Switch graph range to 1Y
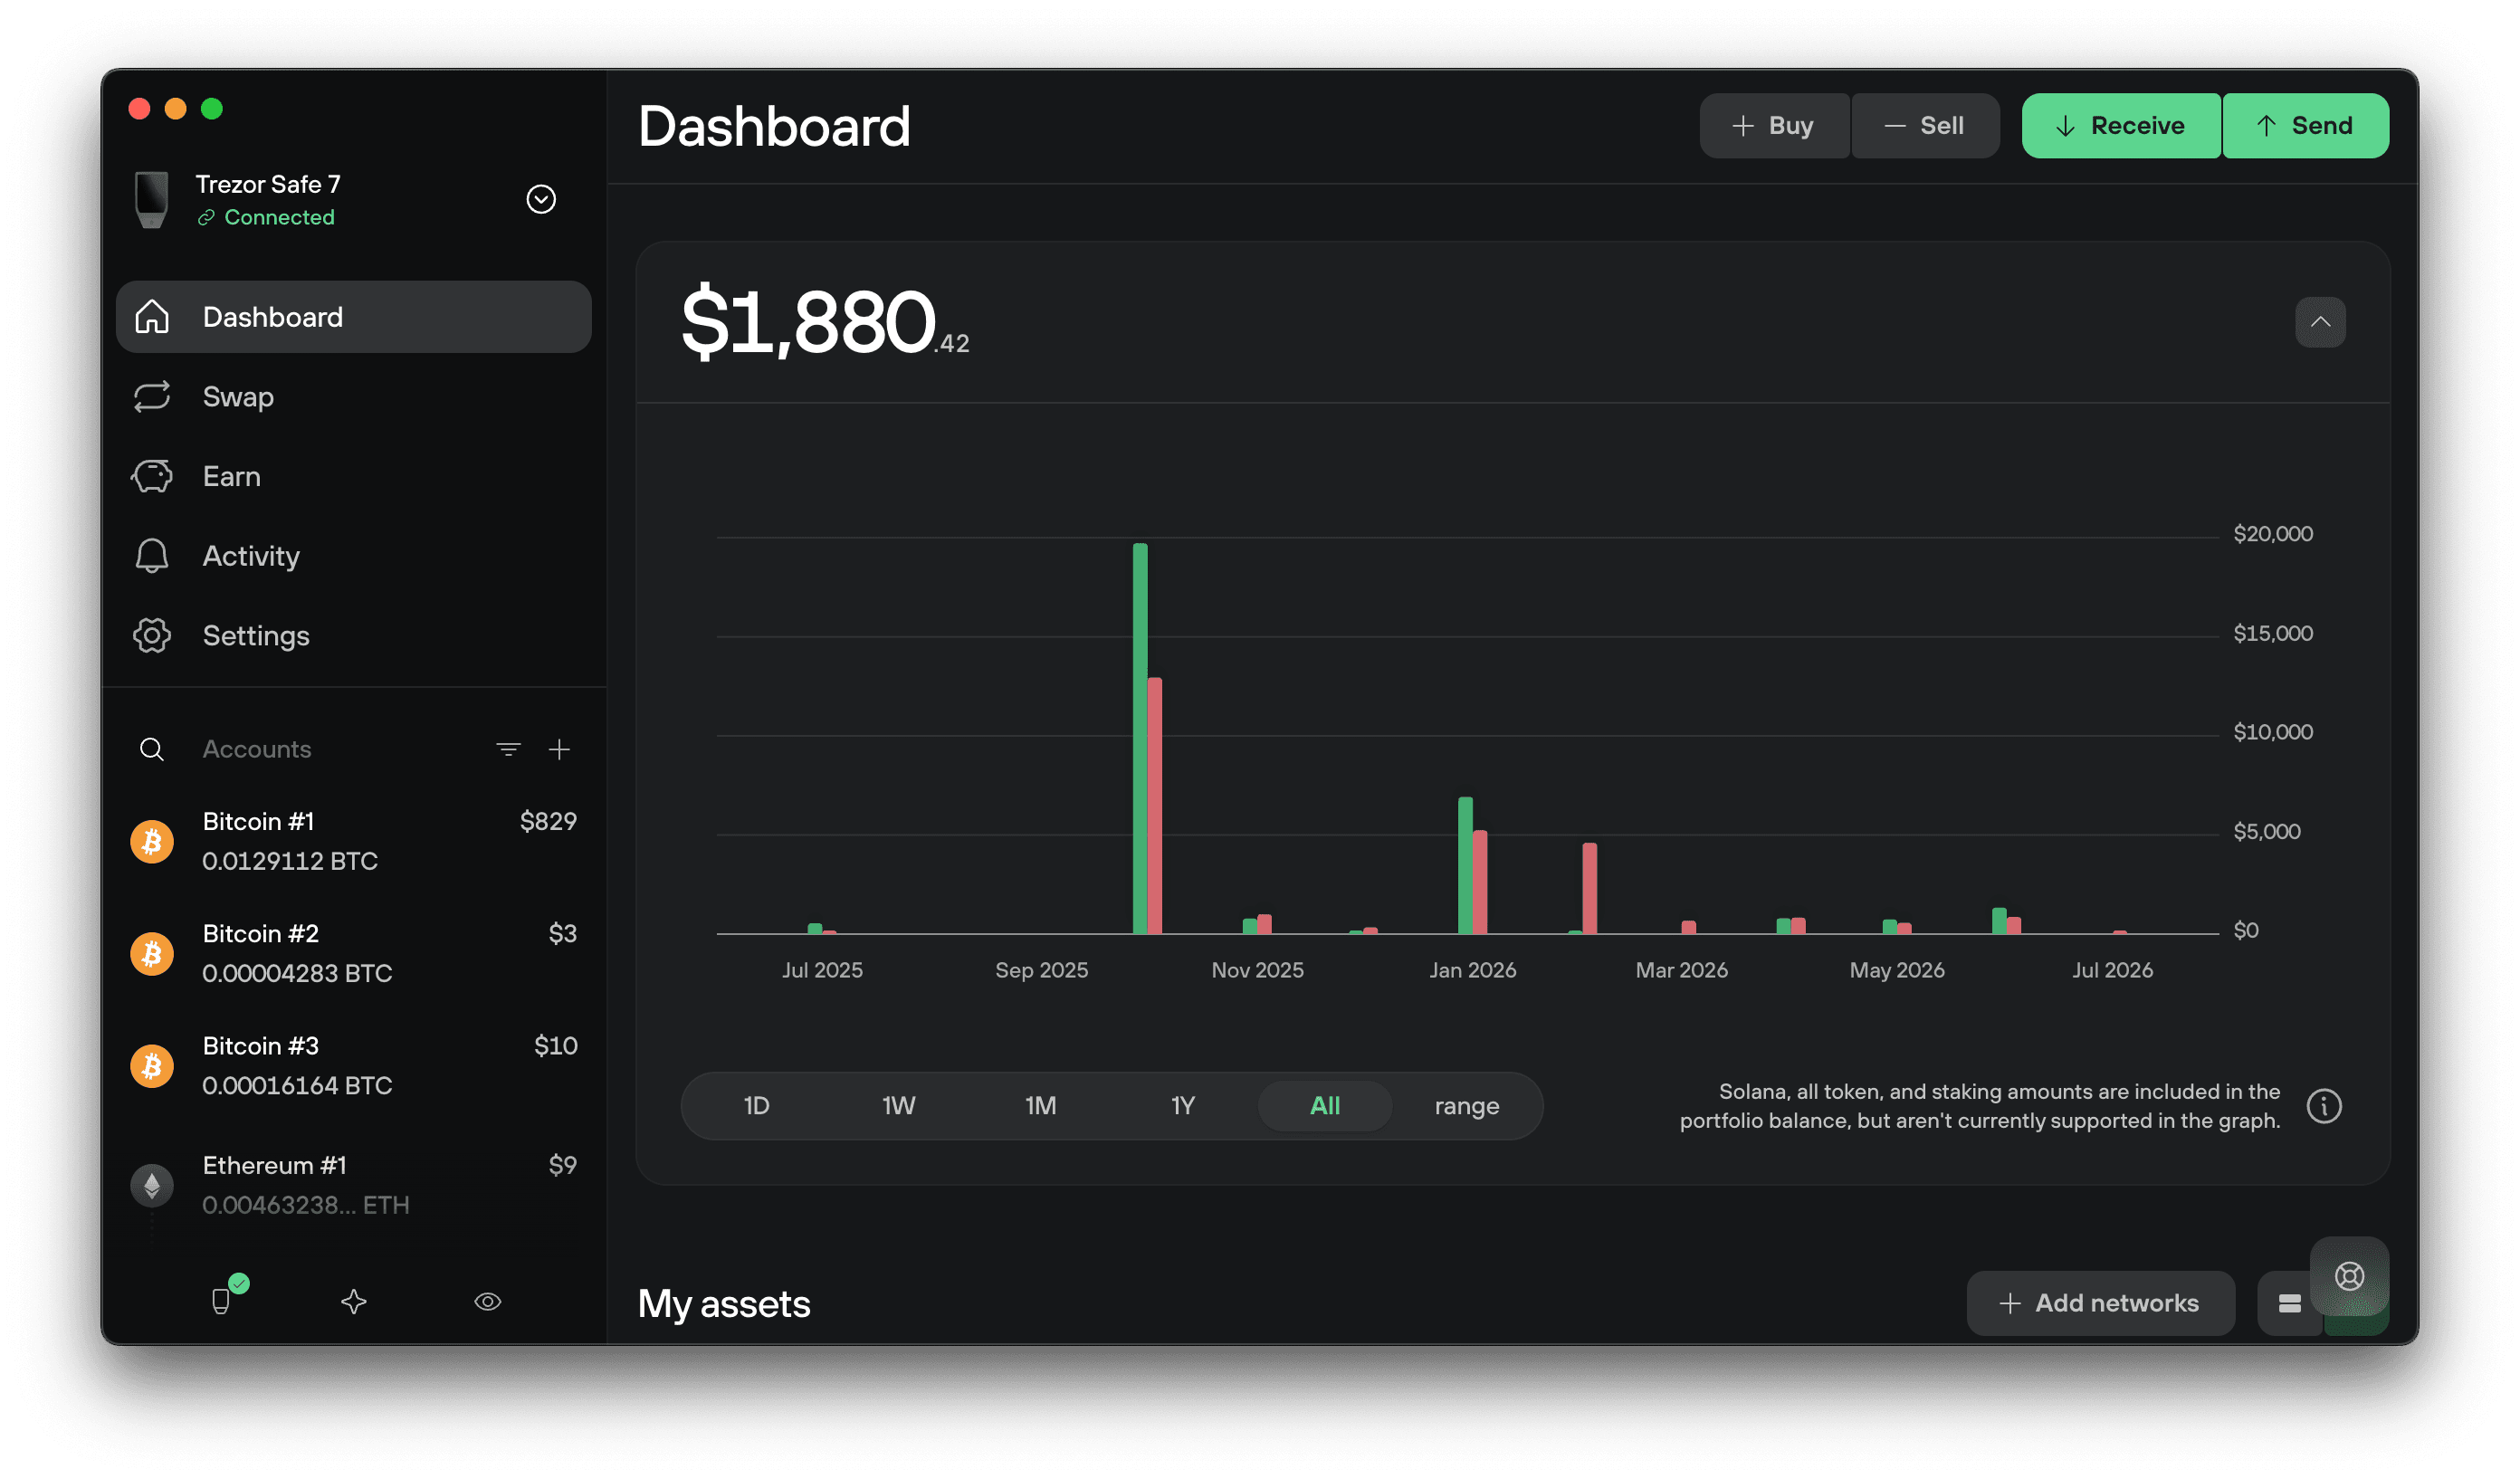This screenshot has width=2520, height=1479. point(1182,1106)
